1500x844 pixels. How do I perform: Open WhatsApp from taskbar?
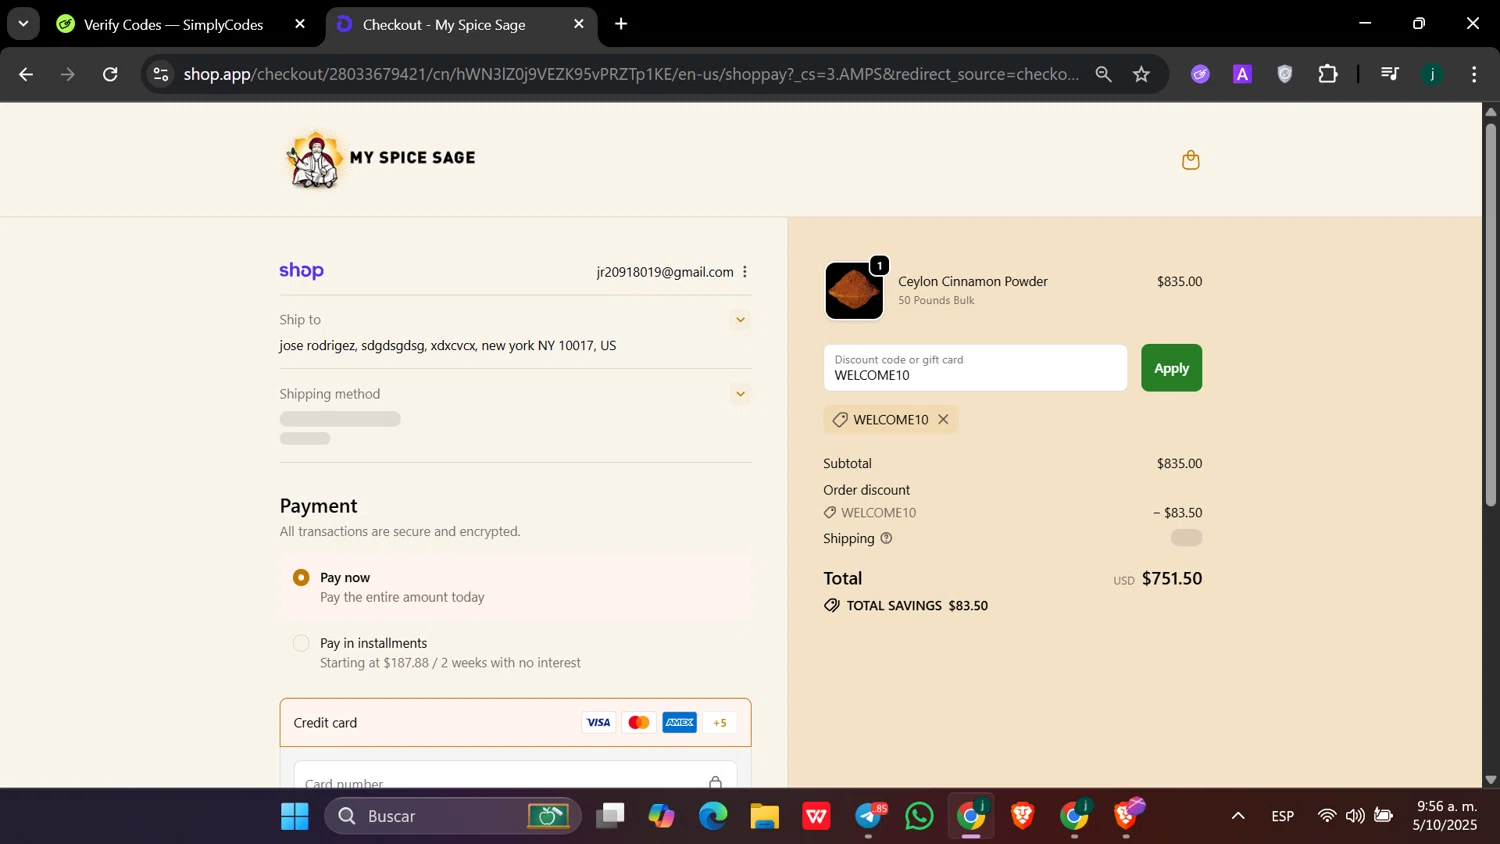click(919, 817)
